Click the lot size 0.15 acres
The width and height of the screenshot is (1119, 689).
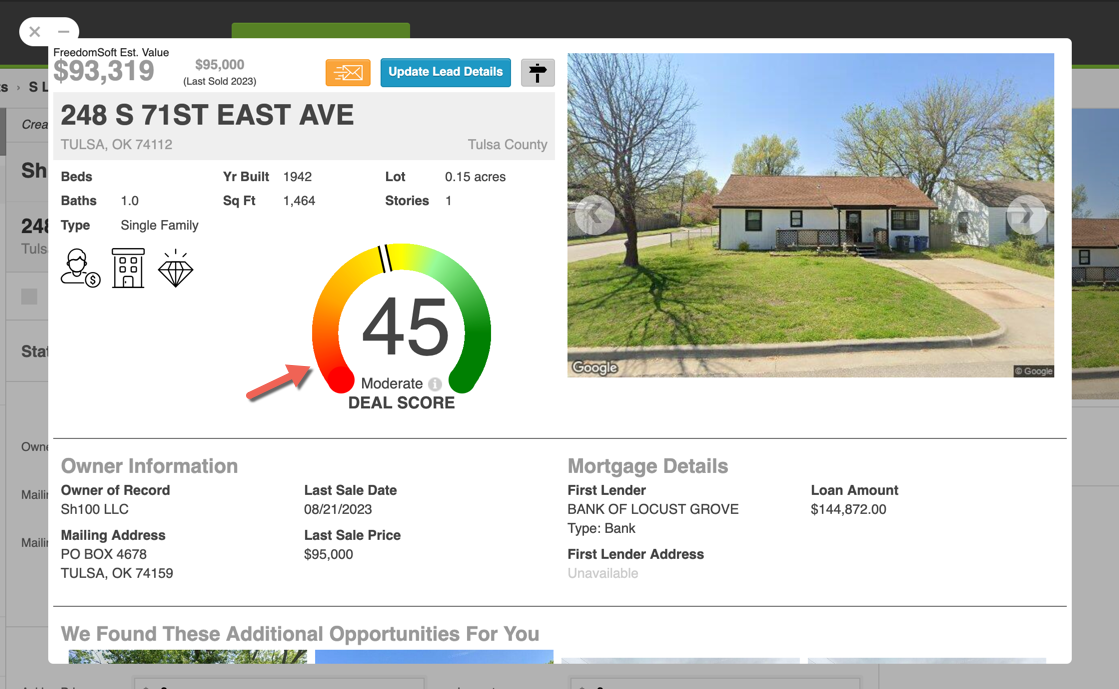pyautogui.click(x=475, y=176)
